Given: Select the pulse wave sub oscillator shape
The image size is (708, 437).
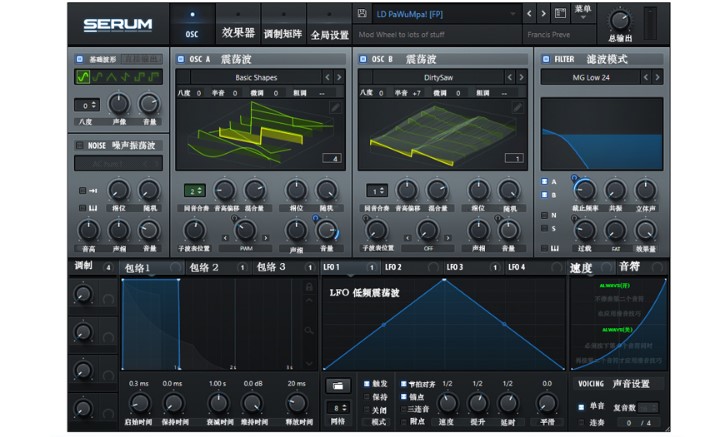Looking at the screenshot, I should click(x=154, y=77).
